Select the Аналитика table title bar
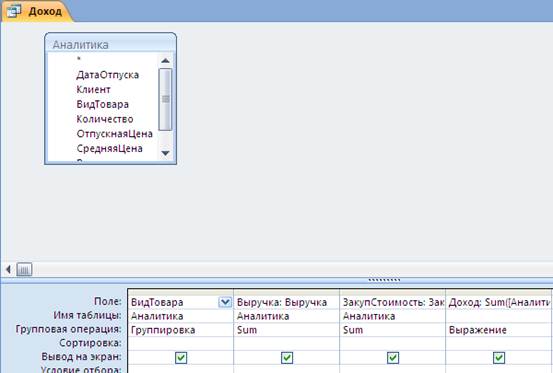 tap(110, 44)
